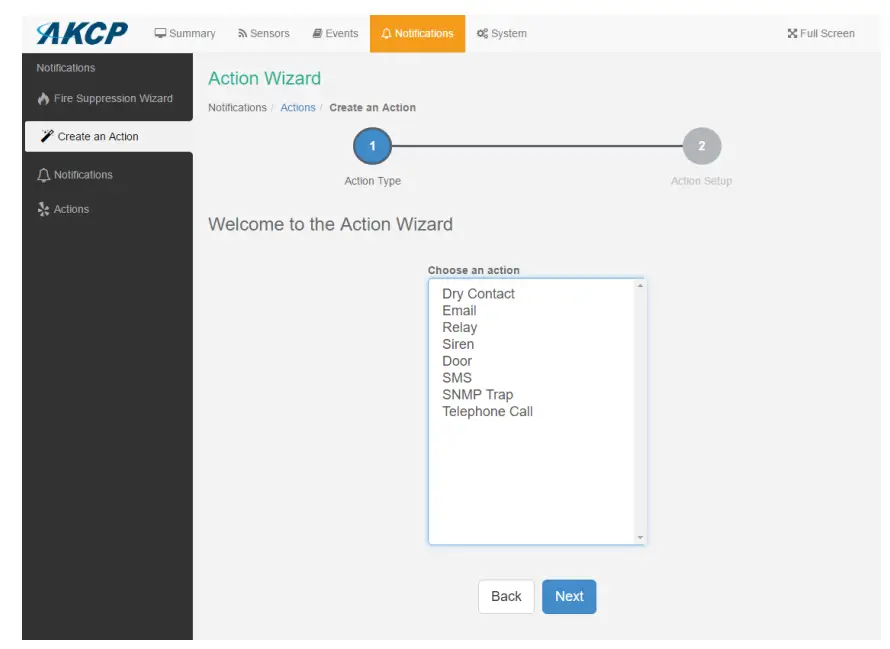The width and height of the screenshot is (890, 649).
Task: Click the magic wand icon for Create an Action
Action: (47, 136)
